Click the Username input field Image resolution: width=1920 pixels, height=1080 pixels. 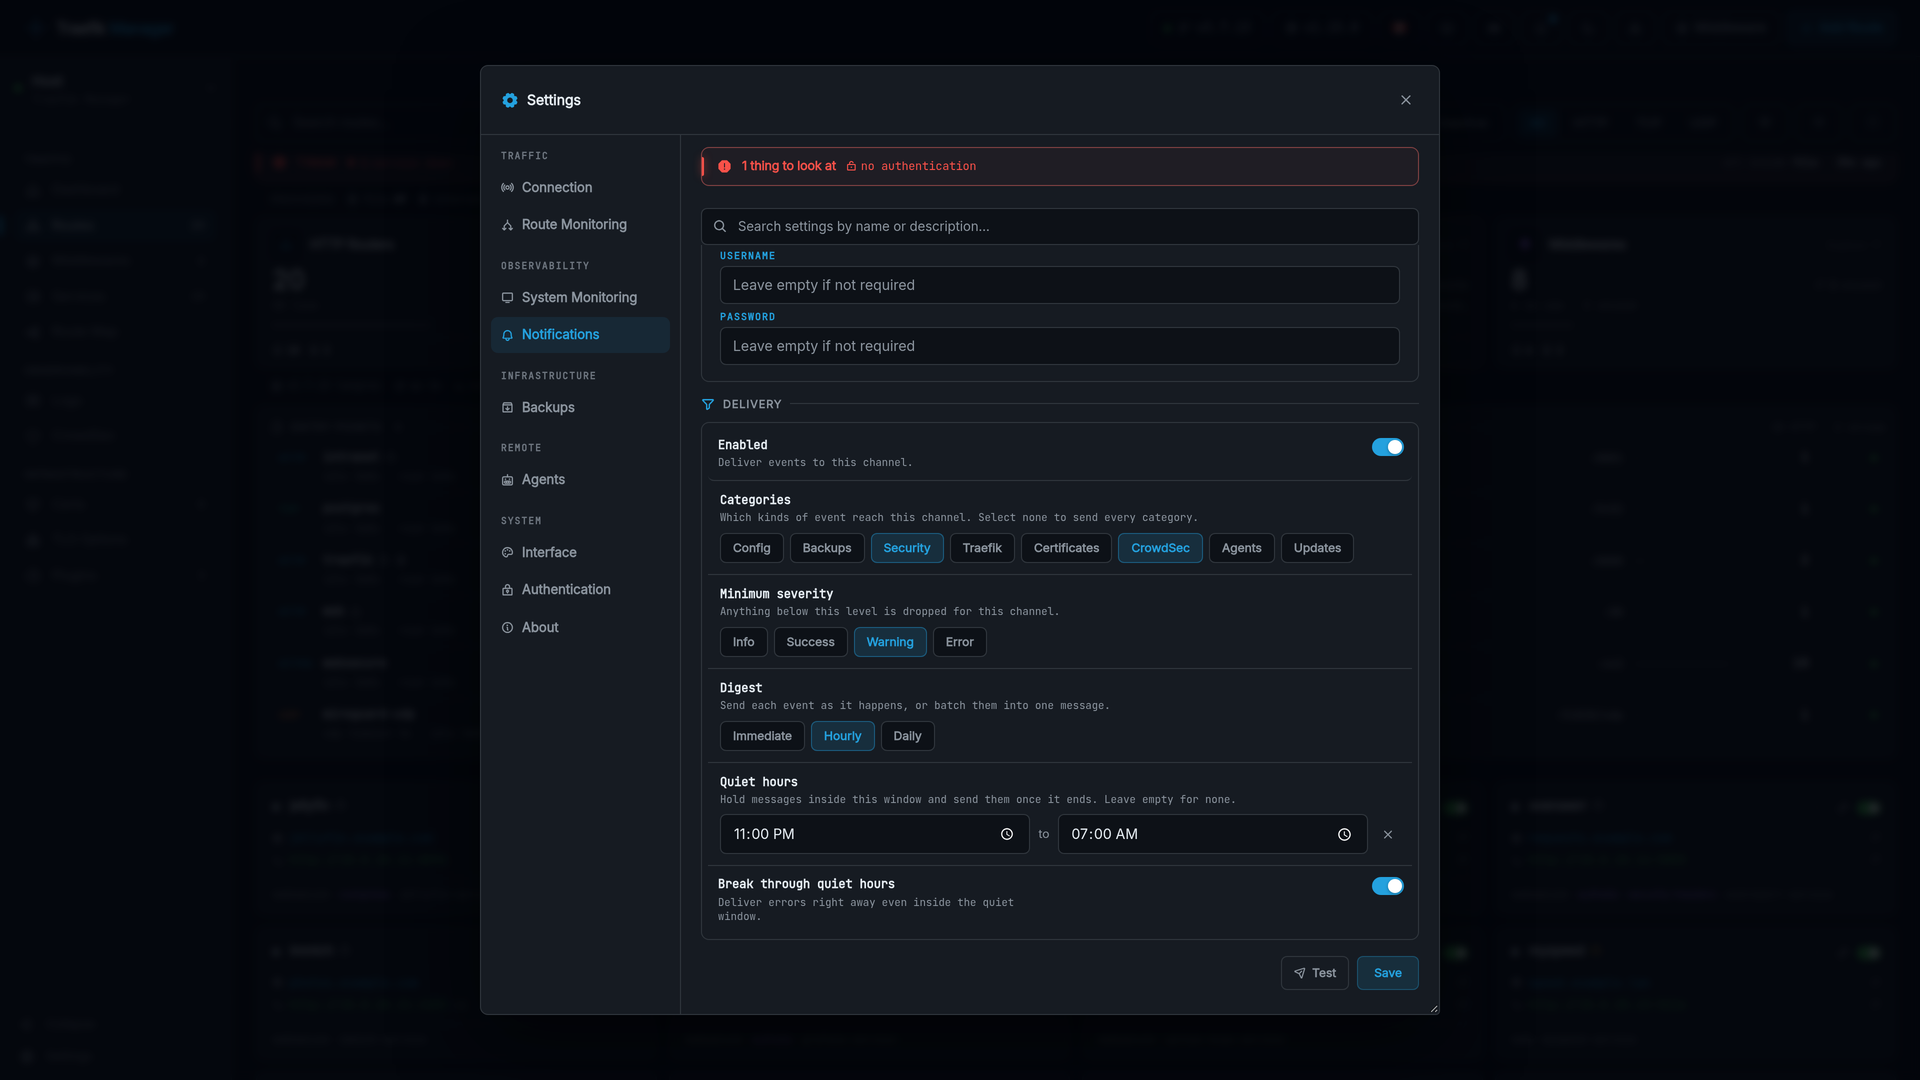pyautogui.click(x=1059, y=285)
